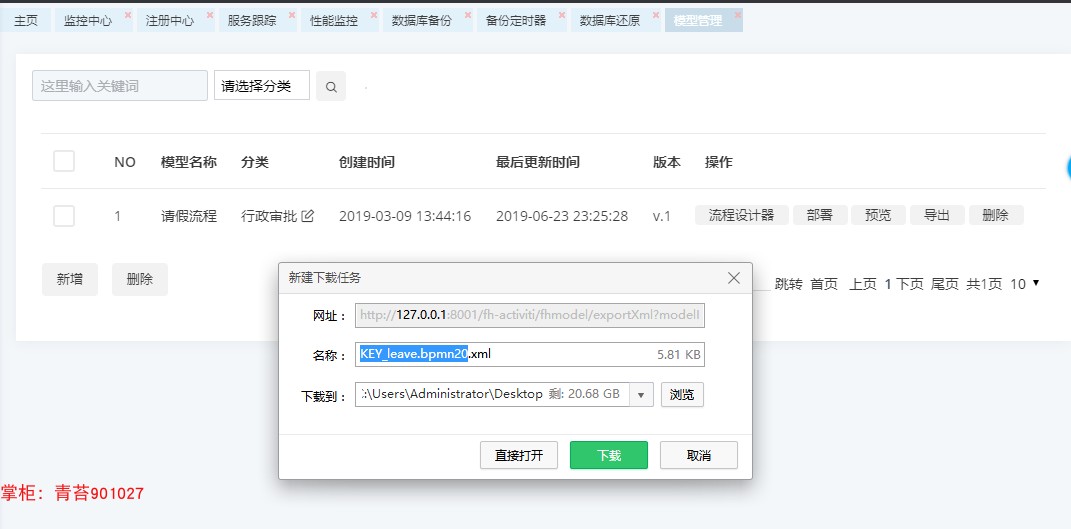Switch to the 服务跟踪 tab
The height and width of the screenshot is (529, 1071).
pos(251,21)
